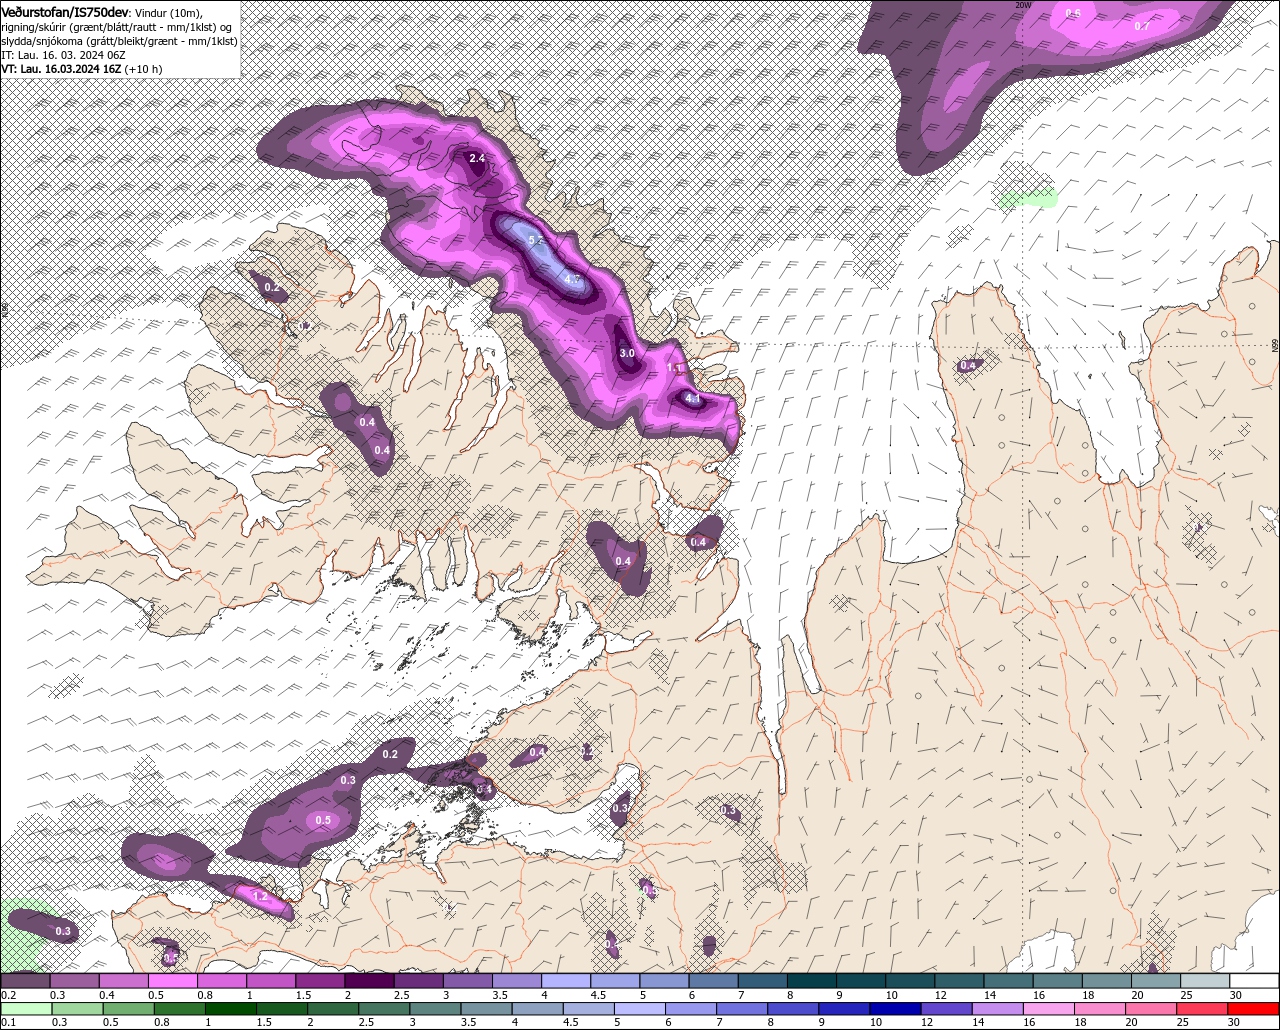Pick the red swatch at rain scale 30
Viewport: 1280px width, 1030px height.
click(1254, 1008)
